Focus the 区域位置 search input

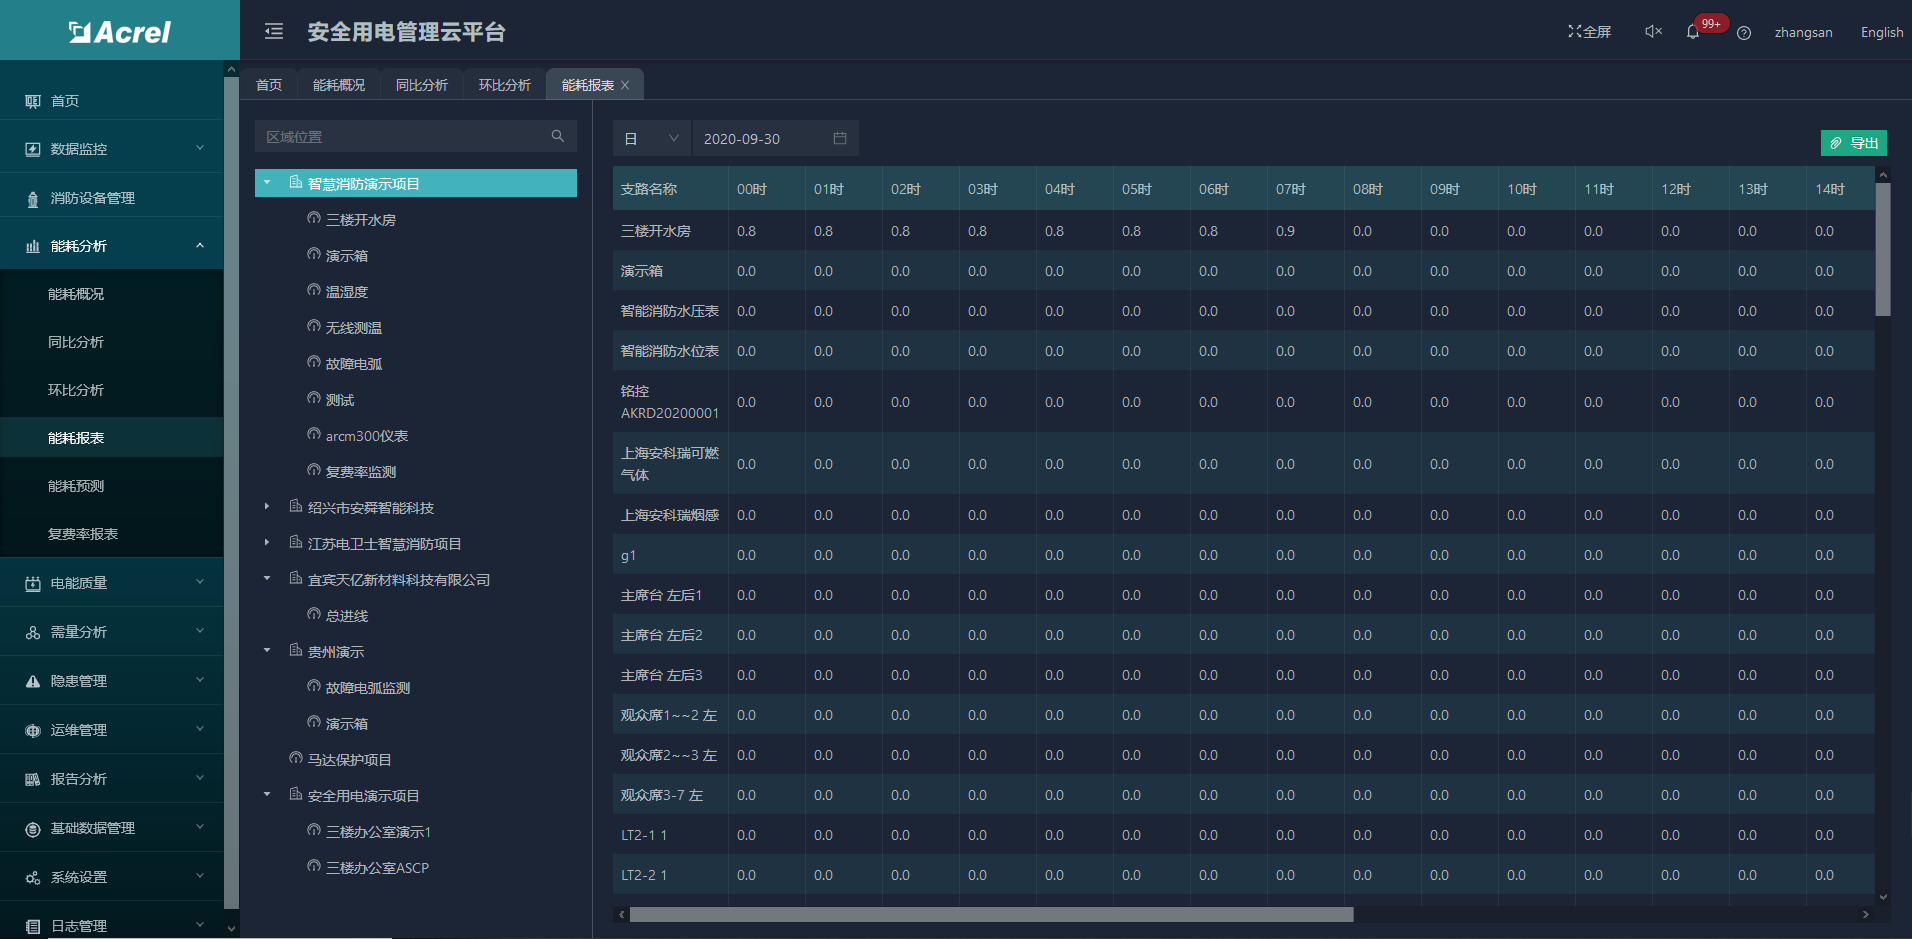pyautogui.click(x=400, y=137)
